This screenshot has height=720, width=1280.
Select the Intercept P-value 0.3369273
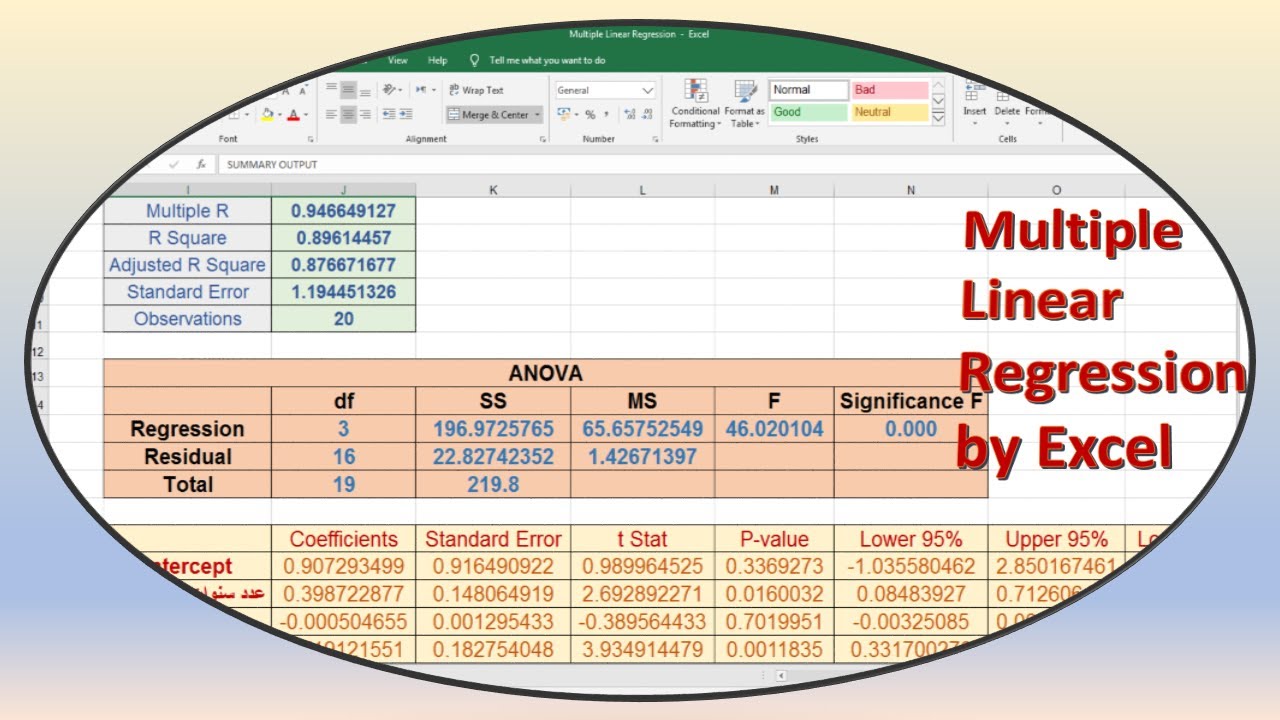pyautogui.click(x=774, y=566)
